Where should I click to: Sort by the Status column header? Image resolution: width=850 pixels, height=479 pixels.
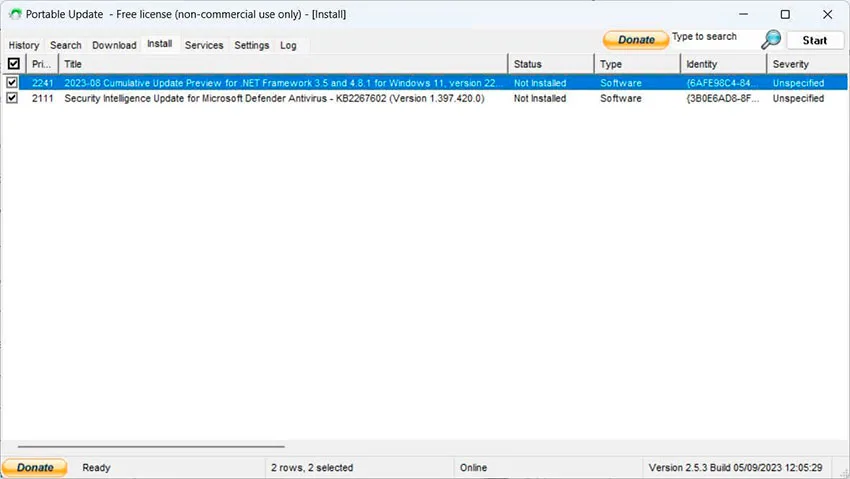tap(551, 64)
